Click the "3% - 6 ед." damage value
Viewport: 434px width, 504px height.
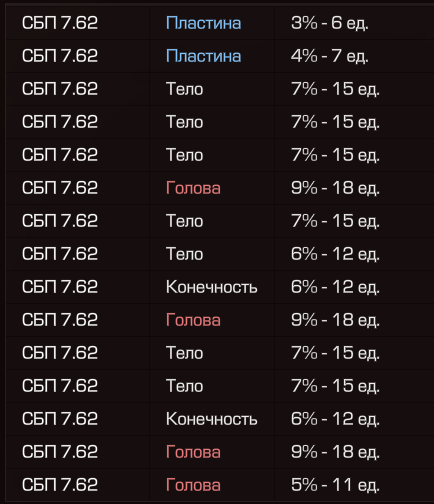click(x=329, y=23)
